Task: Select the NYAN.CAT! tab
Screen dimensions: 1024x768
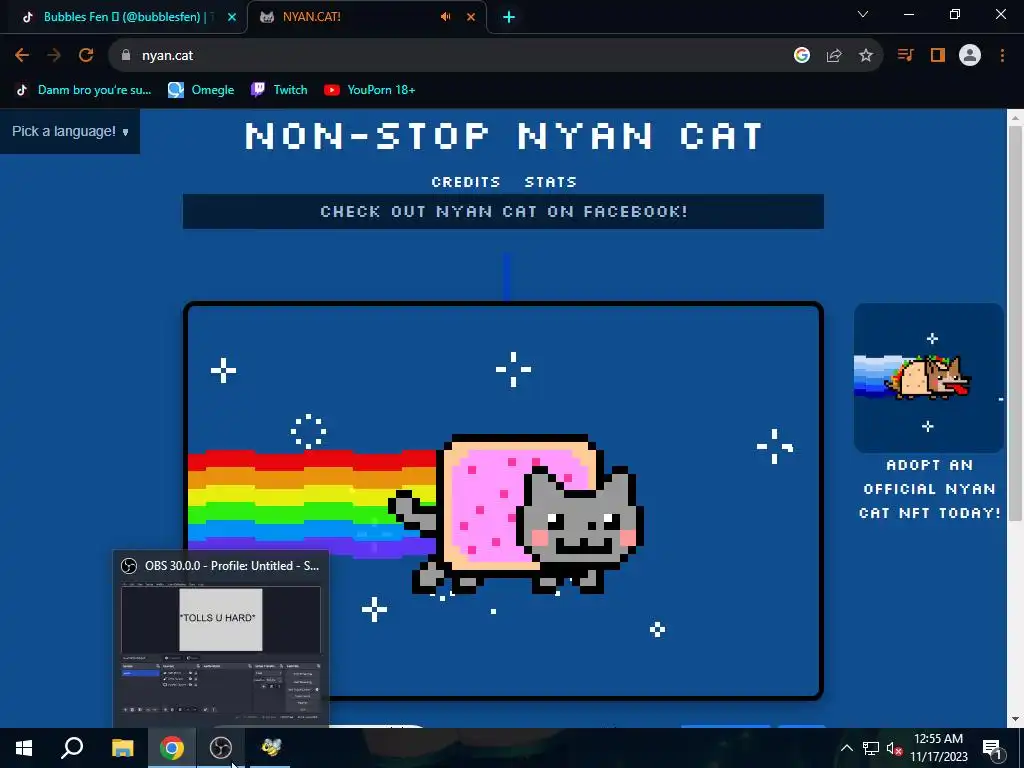Action: pyautogui.click(x=368, y=17)
